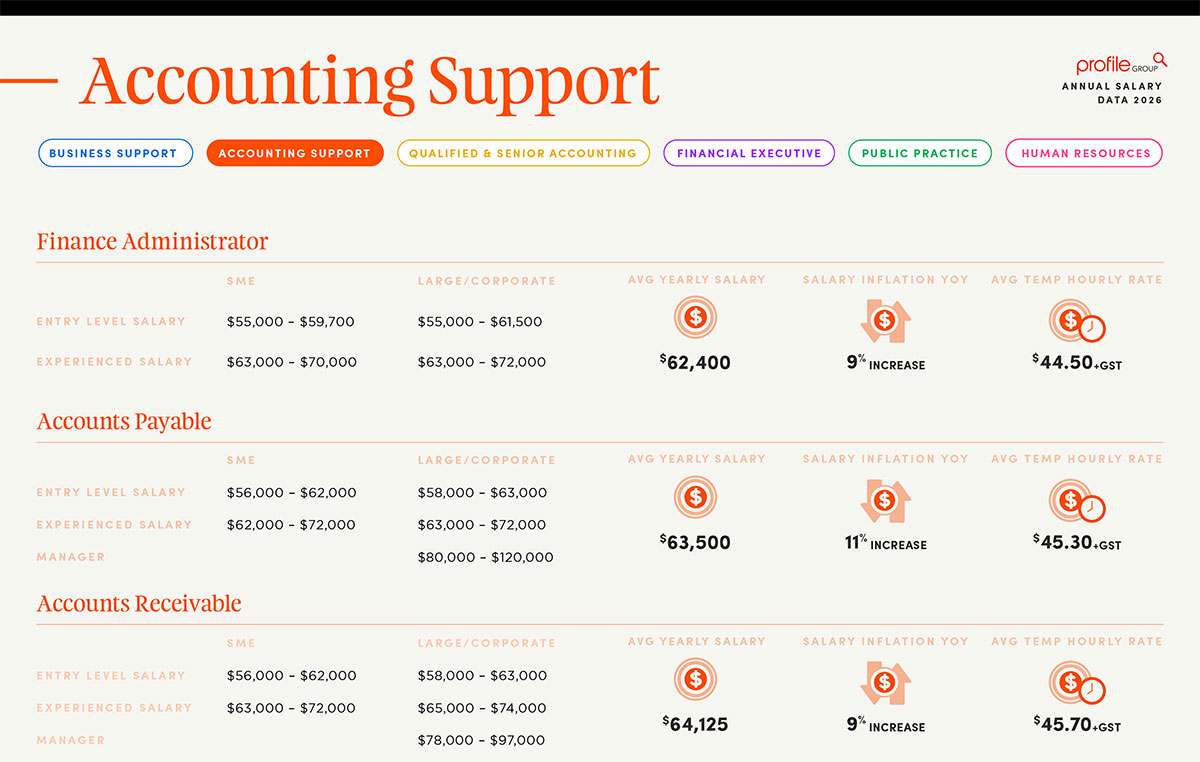Click Accounts Payable average salary dollar icon

(x=696, y=497)
